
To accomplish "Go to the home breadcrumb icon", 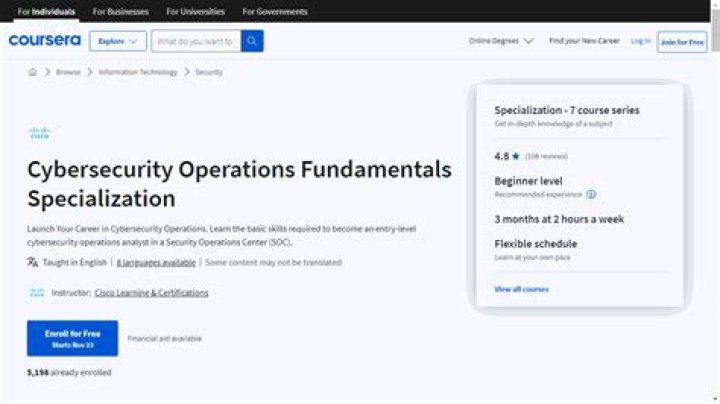I will 32,72.
